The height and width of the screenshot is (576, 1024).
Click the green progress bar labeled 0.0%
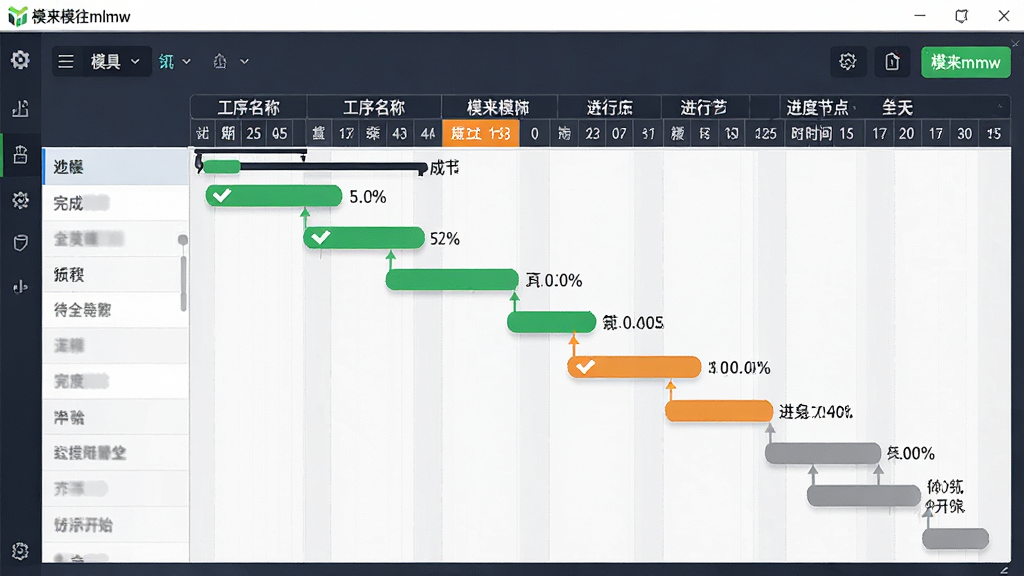click(452, 280)
